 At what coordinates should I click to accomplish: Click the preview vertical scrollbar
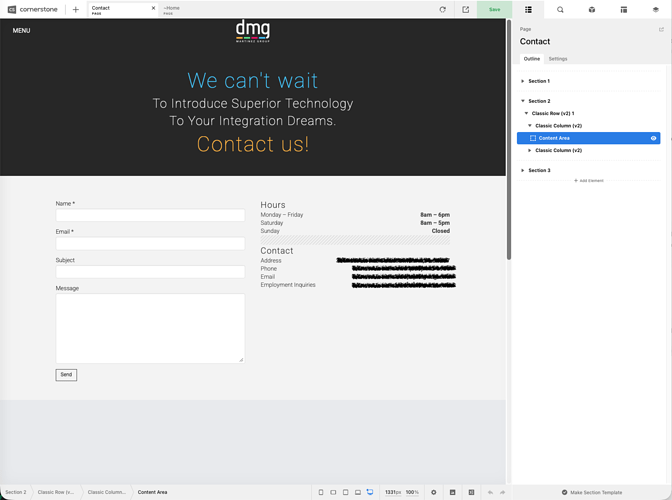509,139
